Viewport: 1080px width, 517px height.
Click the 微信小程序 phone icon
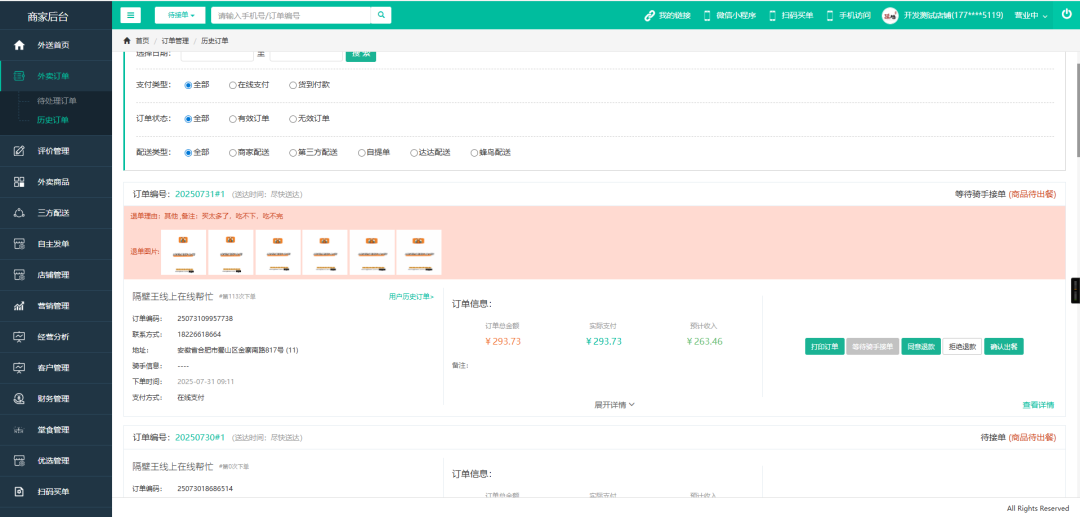click(707, 16)
